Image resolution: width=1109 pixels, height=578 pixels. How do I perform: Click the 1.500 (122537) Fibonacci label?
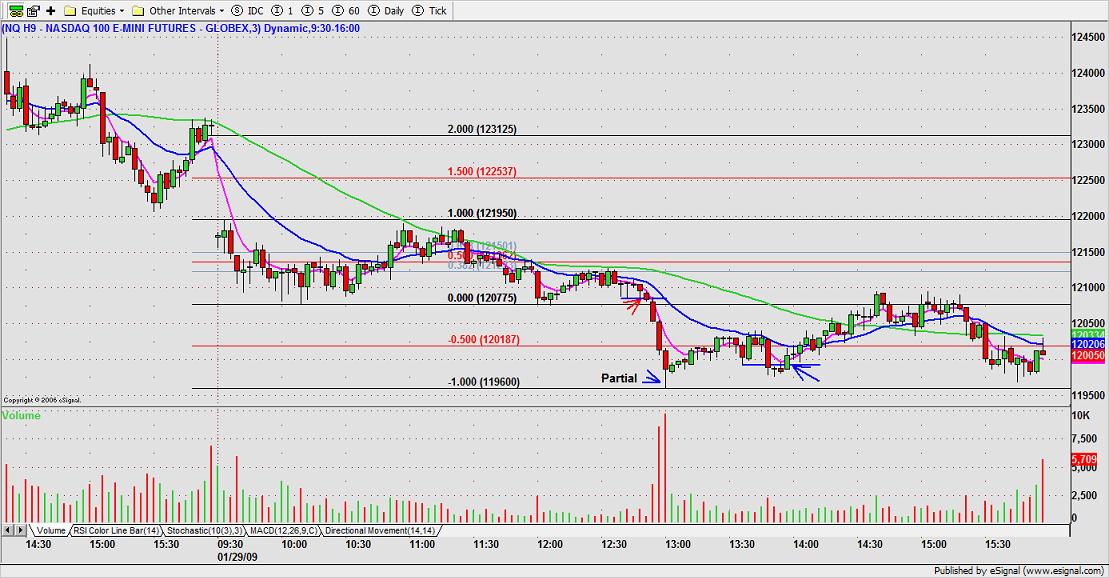pos(482,171)
